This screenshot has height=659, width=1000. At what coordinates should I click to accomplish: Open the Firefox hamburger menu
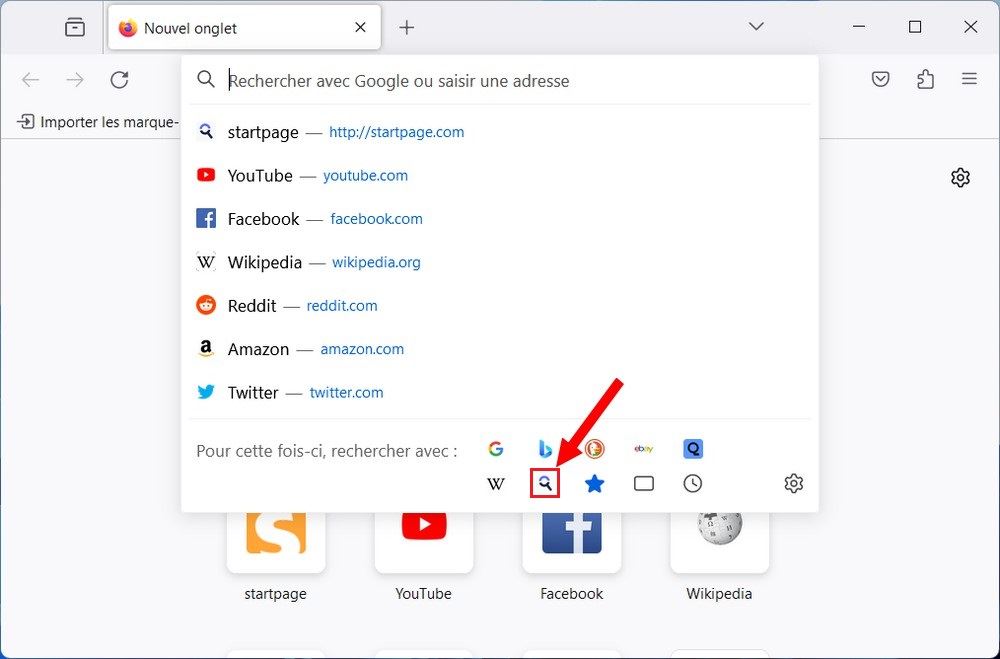(969, 79)
